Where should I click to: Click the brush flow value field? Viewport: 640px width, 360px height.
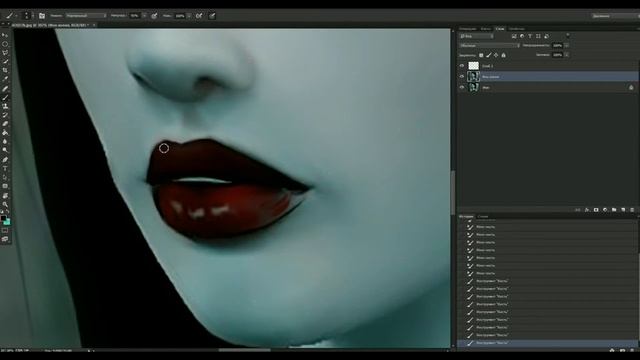coord(180,16)
